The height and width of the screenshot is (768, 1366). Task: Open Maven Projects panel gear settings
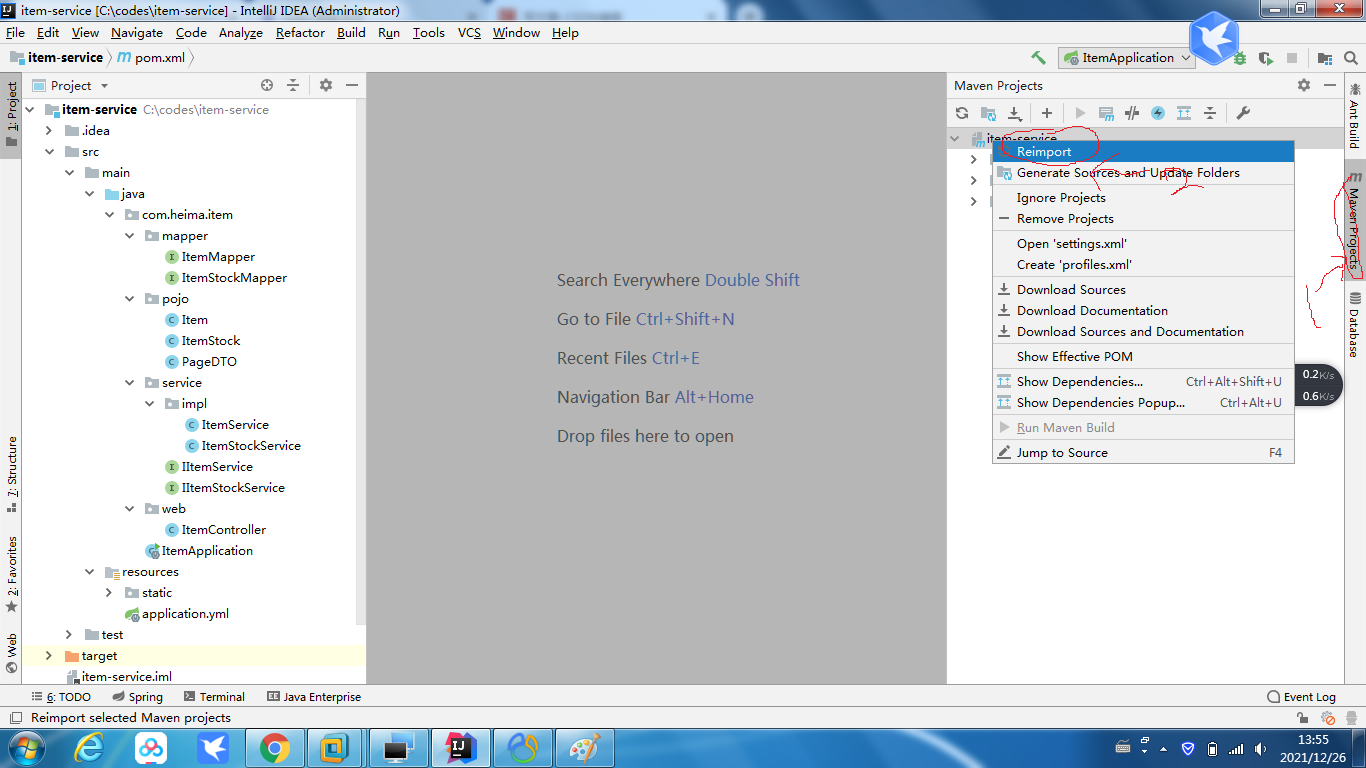pyautogui.click(x=1304, y=85)
